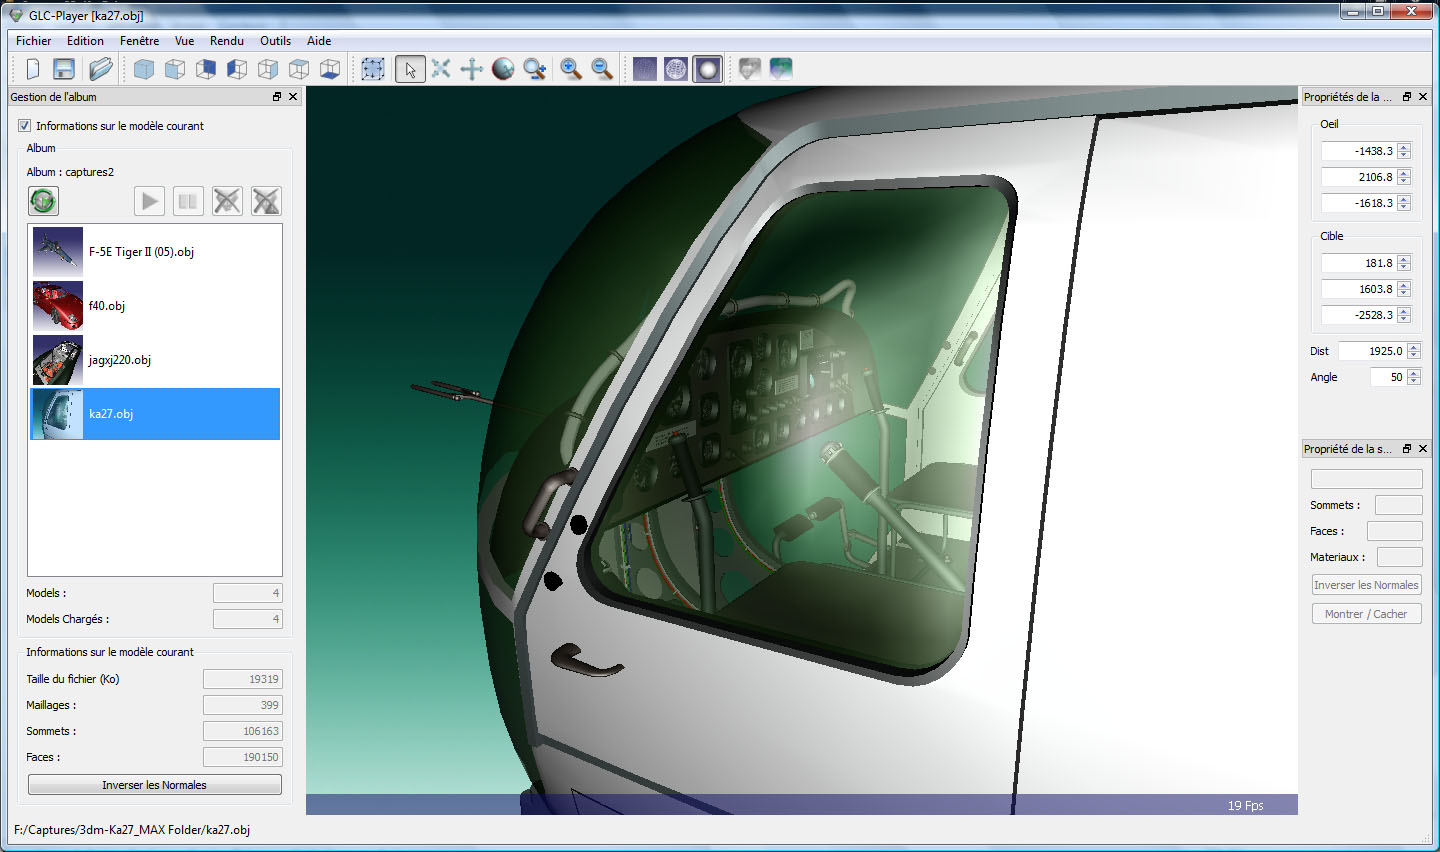The height and width of the screenshot is (852, 1440).
Task: Click the red f40 car thumbnail
Action: (58, 306)
